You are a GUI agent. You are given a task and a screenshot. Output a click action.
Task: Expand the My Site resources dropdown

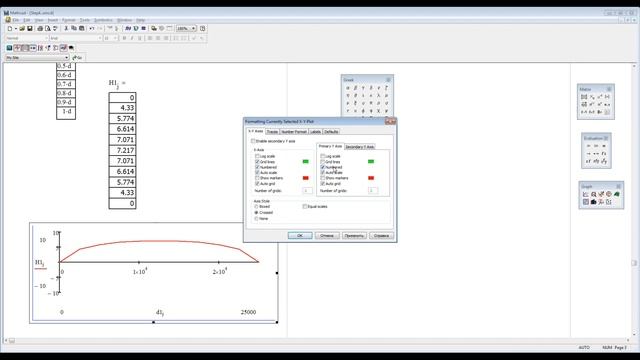[x=66, y=58]
